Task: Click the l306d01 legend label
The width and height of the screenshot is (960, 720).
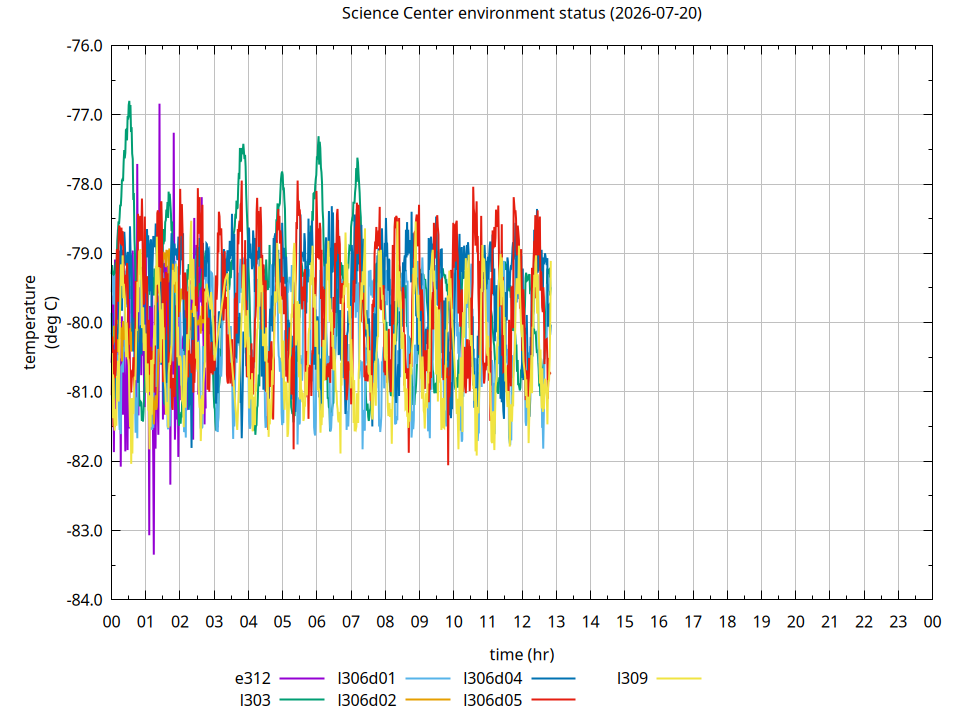Action: pos(367,678)
